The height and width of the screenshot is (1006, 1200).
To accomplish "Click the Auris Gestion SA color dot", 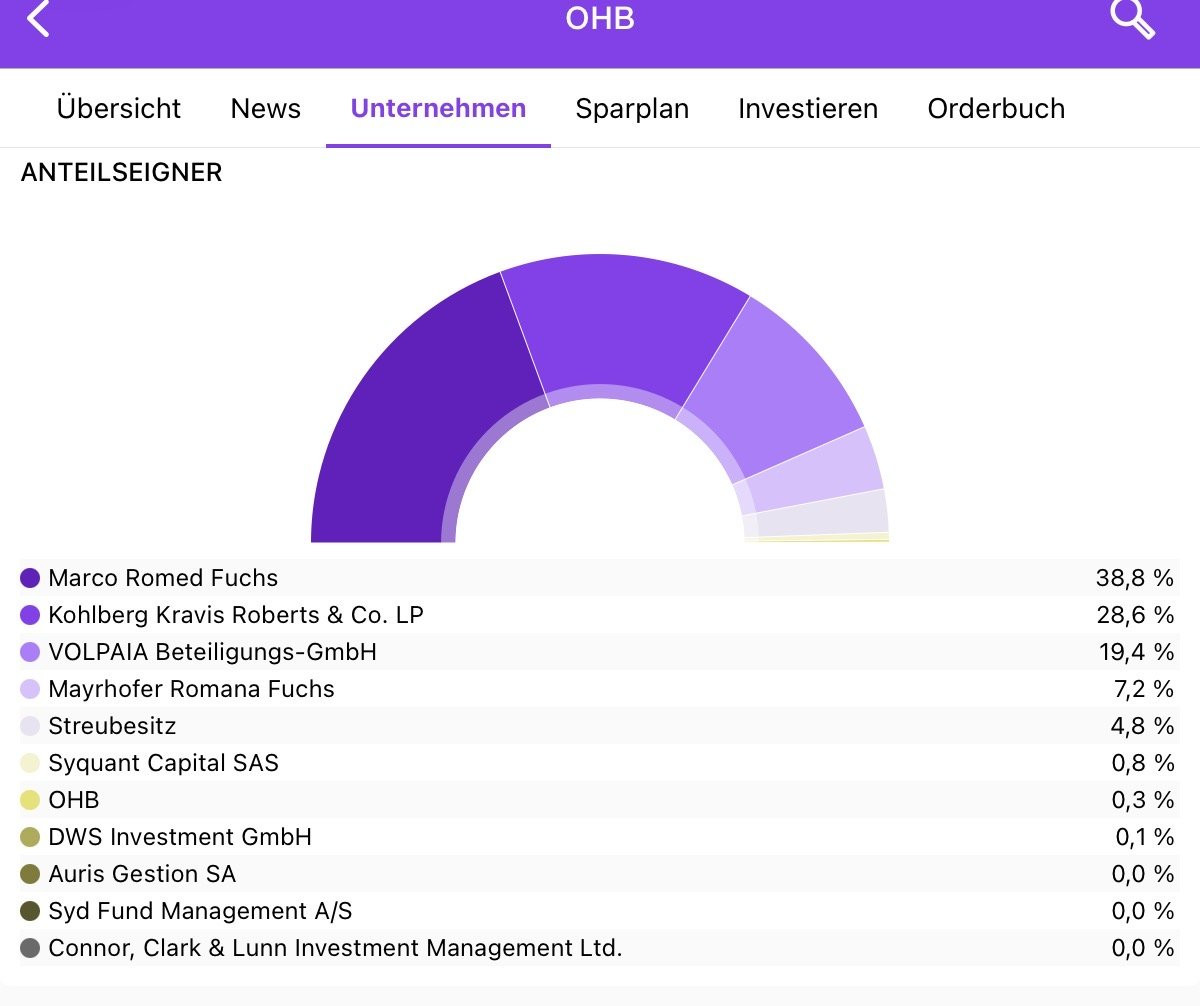I will (x=28, y=874).
